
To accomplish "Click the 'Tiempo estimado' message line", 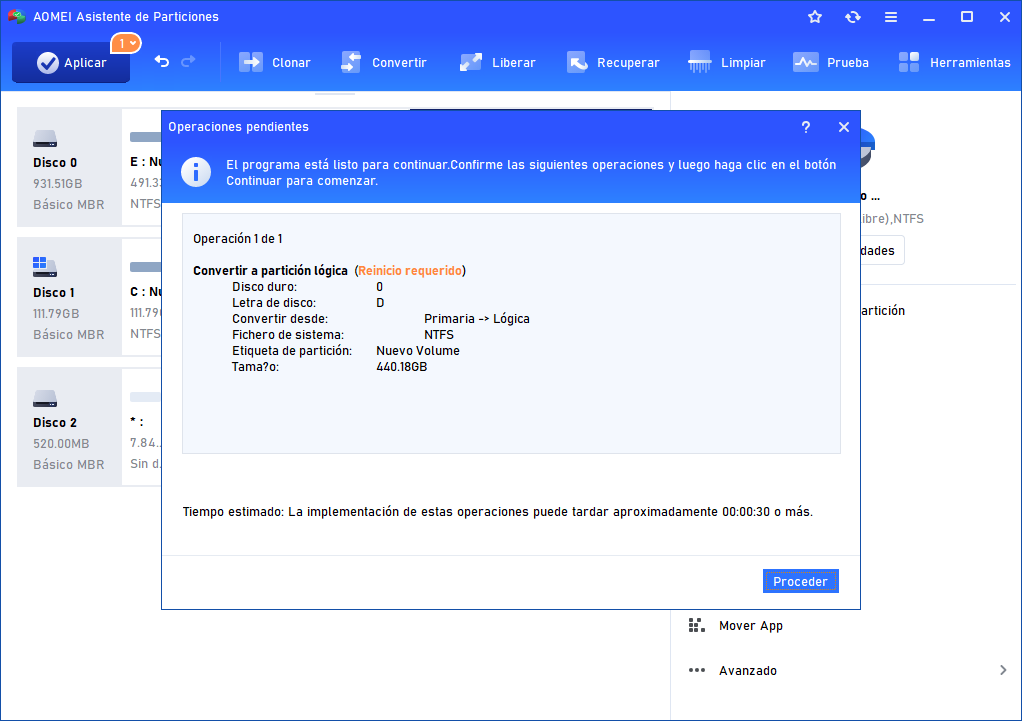I will pyautogui.click(x=497, y=512).
